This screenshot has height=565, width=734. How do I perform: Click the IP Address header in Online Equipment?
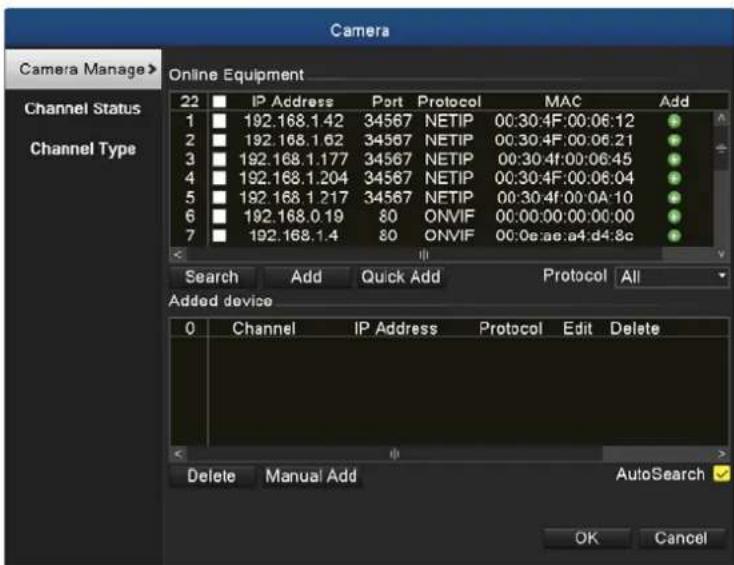coord(293,102)
